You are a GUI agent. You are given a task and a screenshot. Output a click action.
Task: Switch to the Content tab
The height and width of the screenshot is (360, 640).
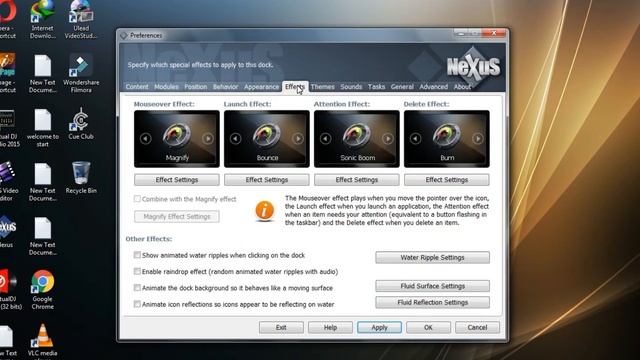point(137,87)
